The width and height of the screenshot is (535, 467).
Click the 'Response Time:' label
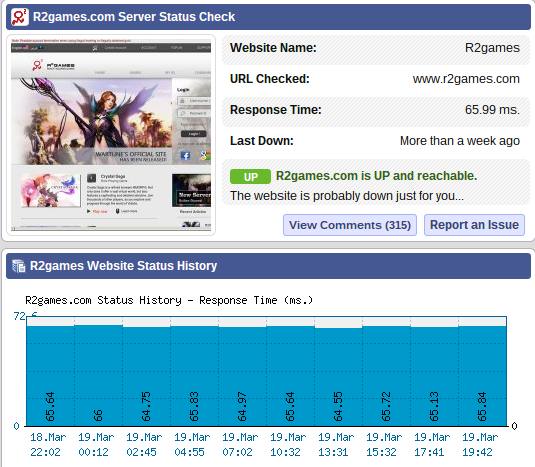[x=276, y=110]
